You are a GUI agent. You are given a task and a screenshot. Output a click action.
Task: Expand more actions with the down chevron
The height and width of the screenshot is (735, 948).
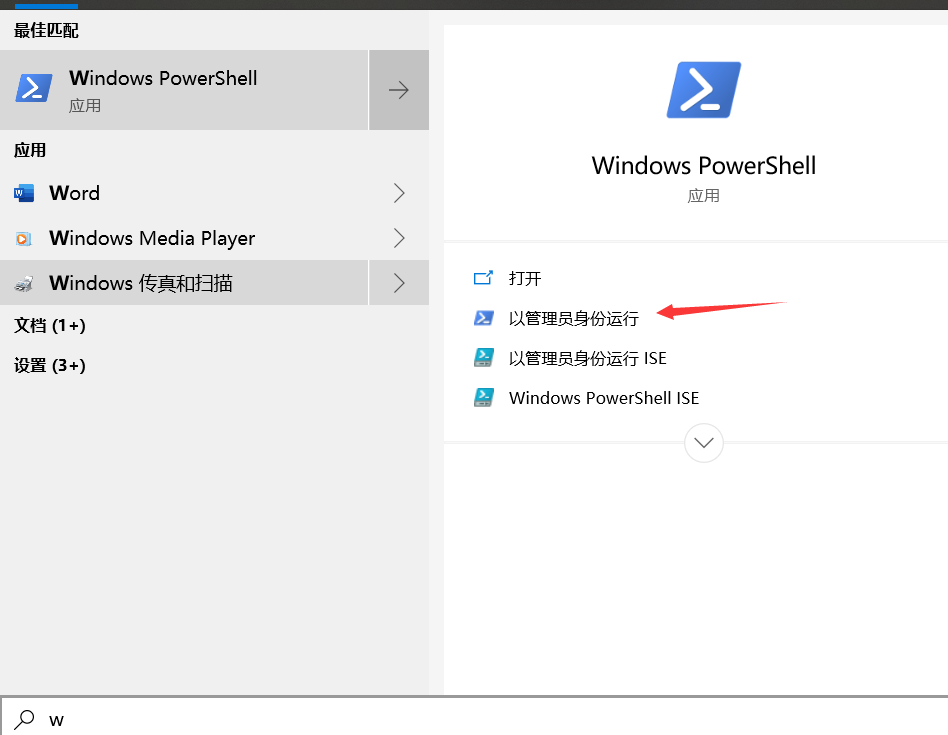pyautogui.click(x=704, y=443)
